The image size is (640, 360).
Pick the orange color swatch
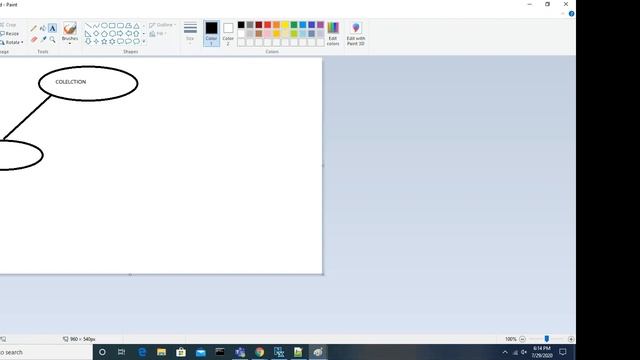click(276, 25)
